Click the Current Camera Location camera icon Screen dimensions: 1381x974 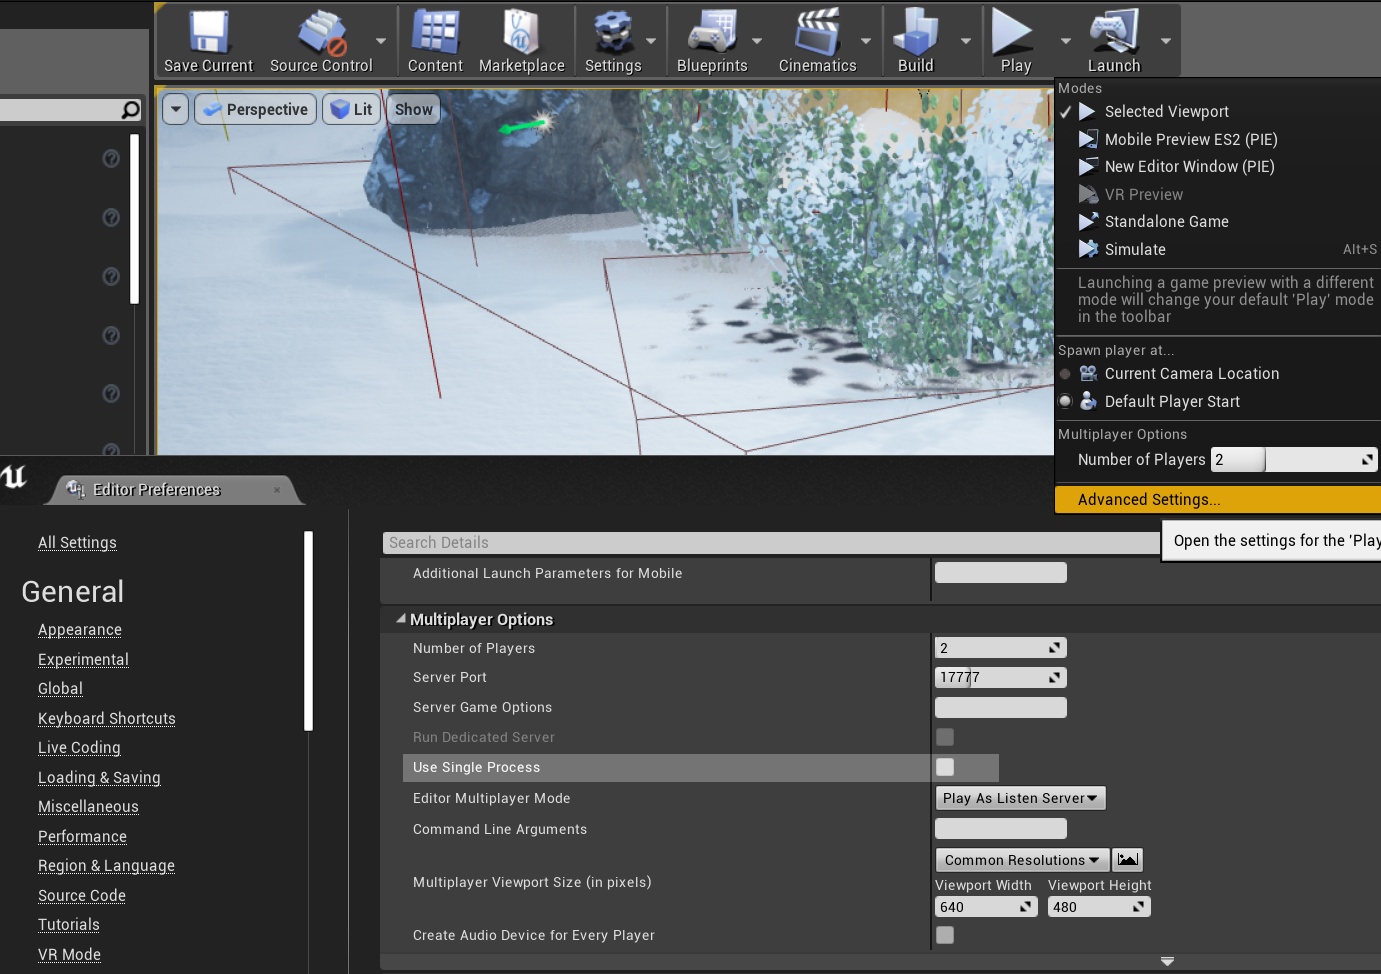1088,373
